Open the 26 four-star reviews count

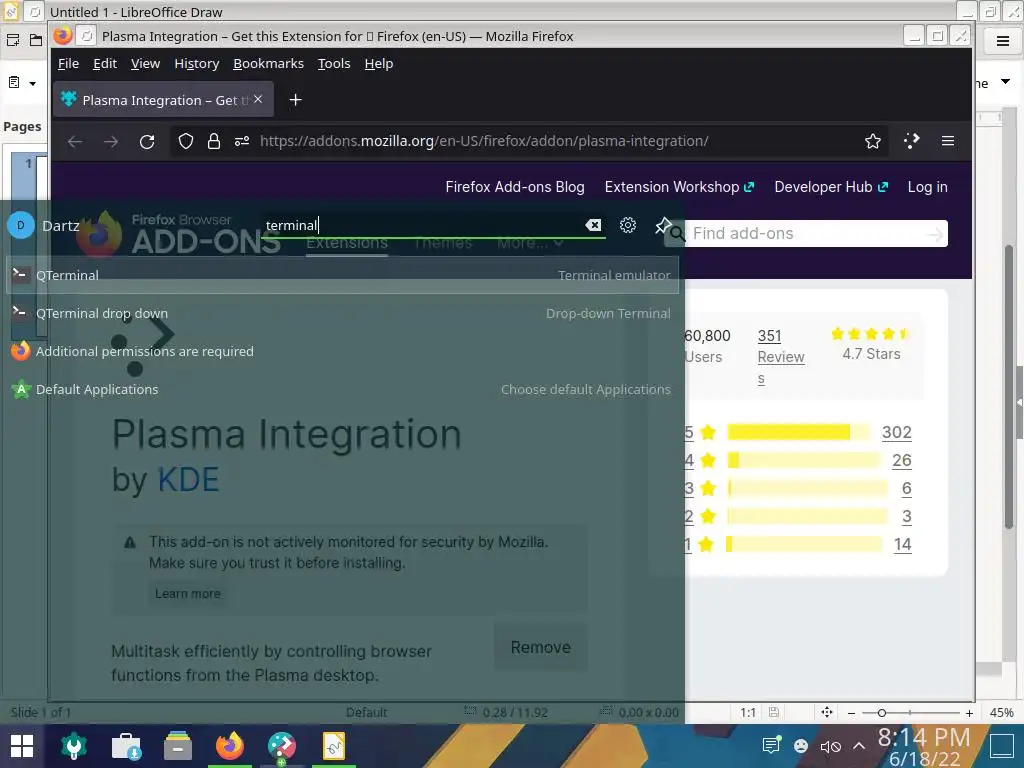(901, 460)
